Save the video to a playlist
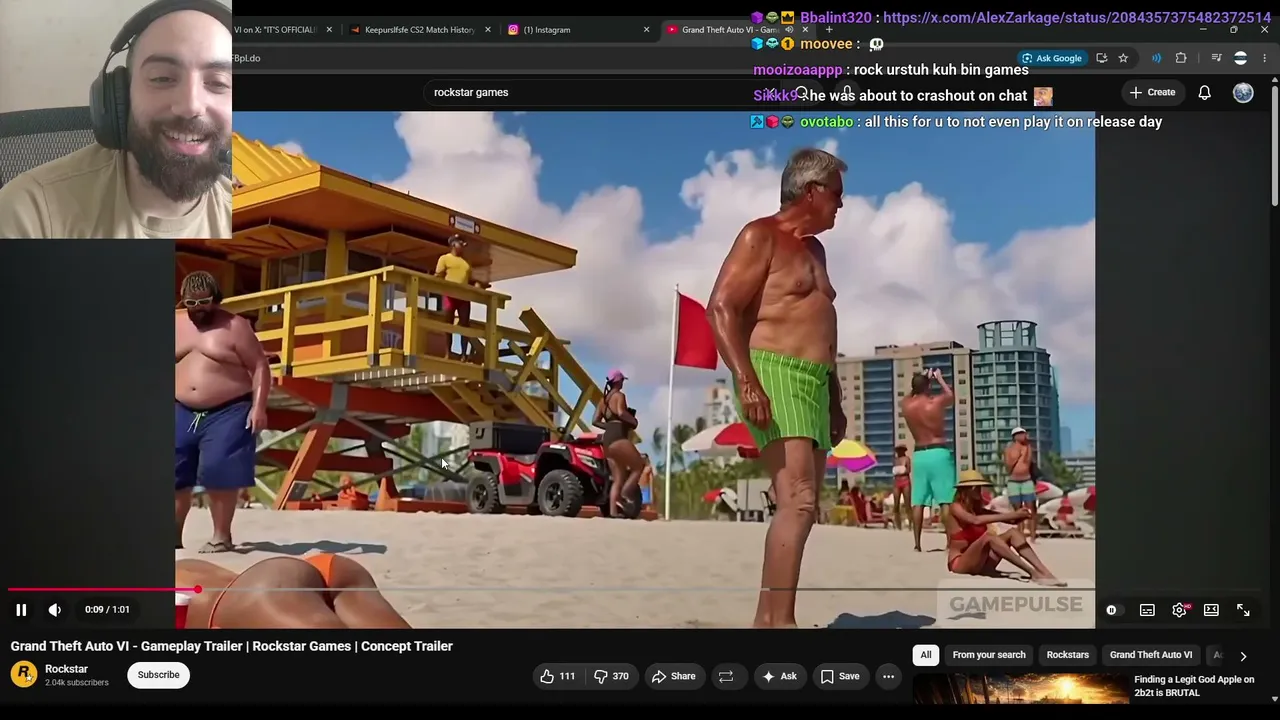This screenshot has height=720, width=1280. pos(840,677)
